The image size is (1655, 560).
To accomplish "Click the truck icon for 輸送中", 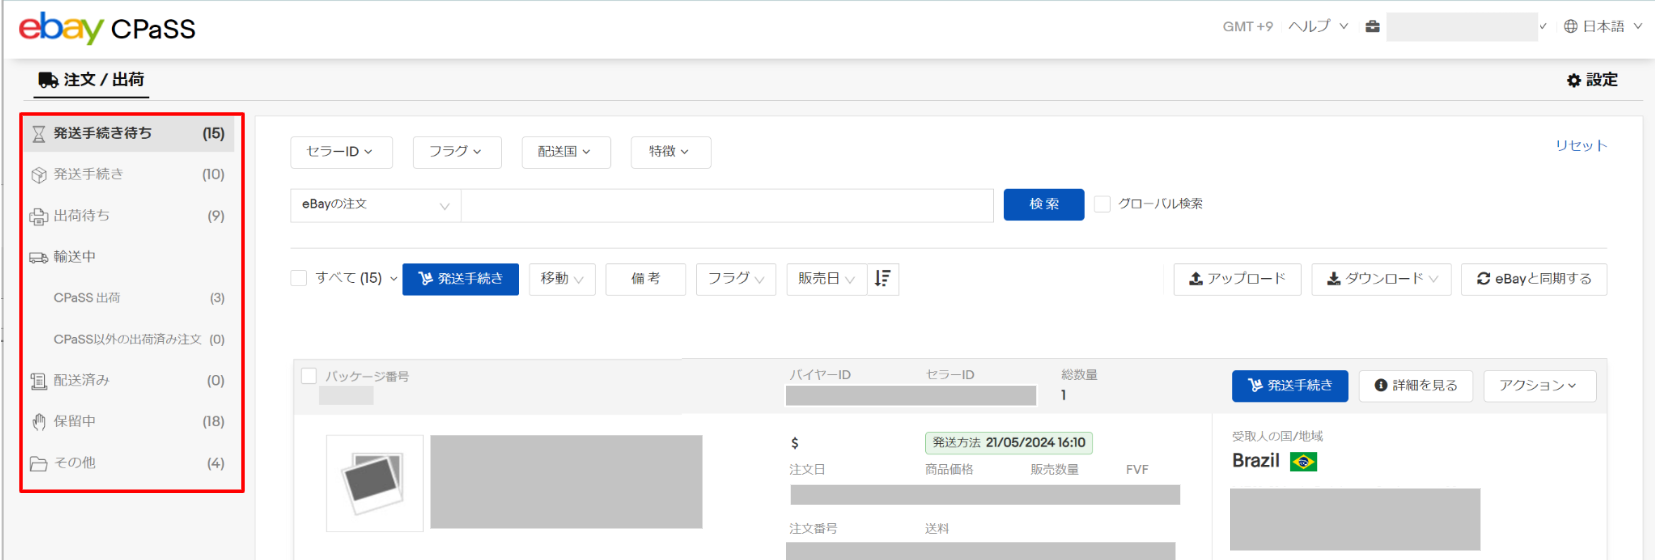I will pyautogui.click(x=39, y=258).
